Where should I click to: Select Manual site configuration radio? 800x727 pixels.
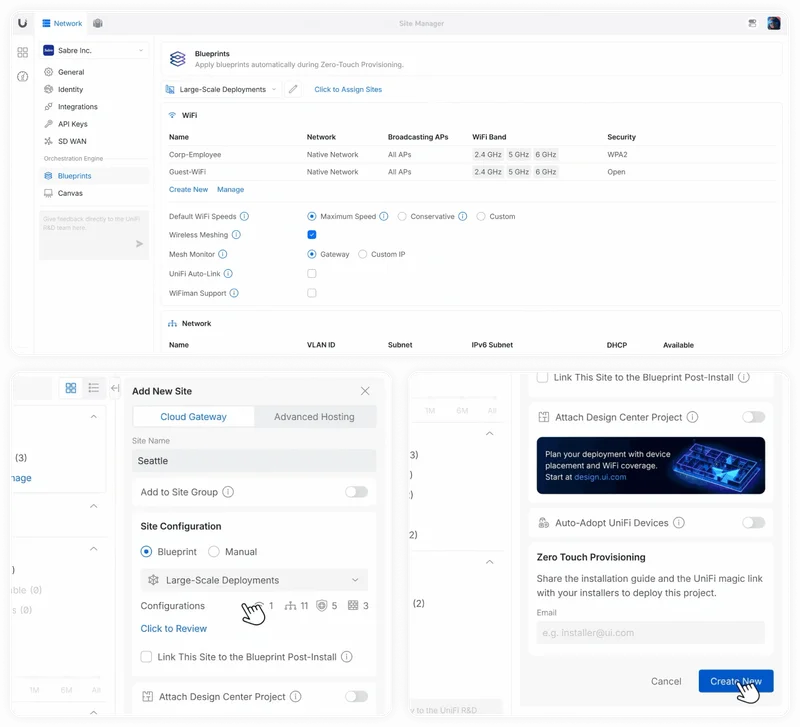pos(214,551)
